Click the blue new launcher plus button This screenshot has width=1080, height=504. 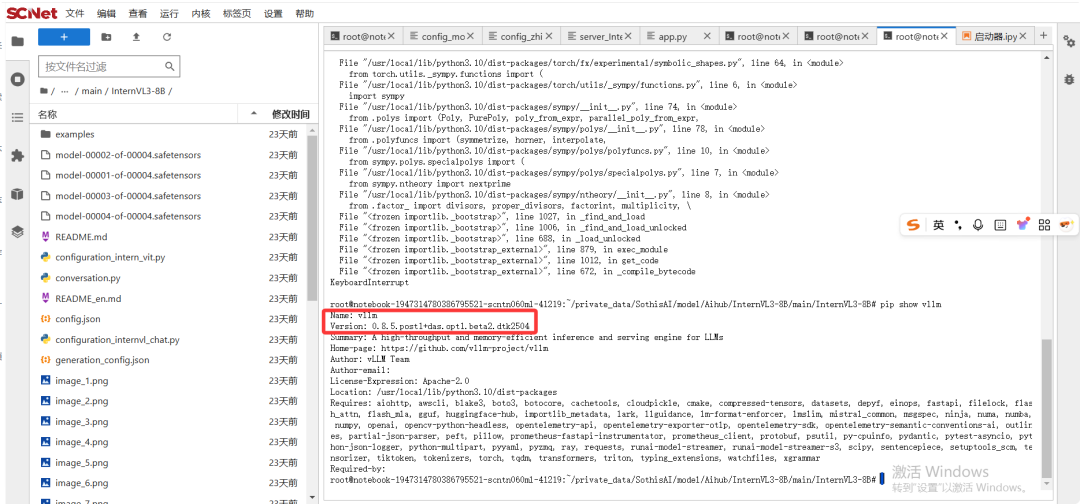point(64,37)
